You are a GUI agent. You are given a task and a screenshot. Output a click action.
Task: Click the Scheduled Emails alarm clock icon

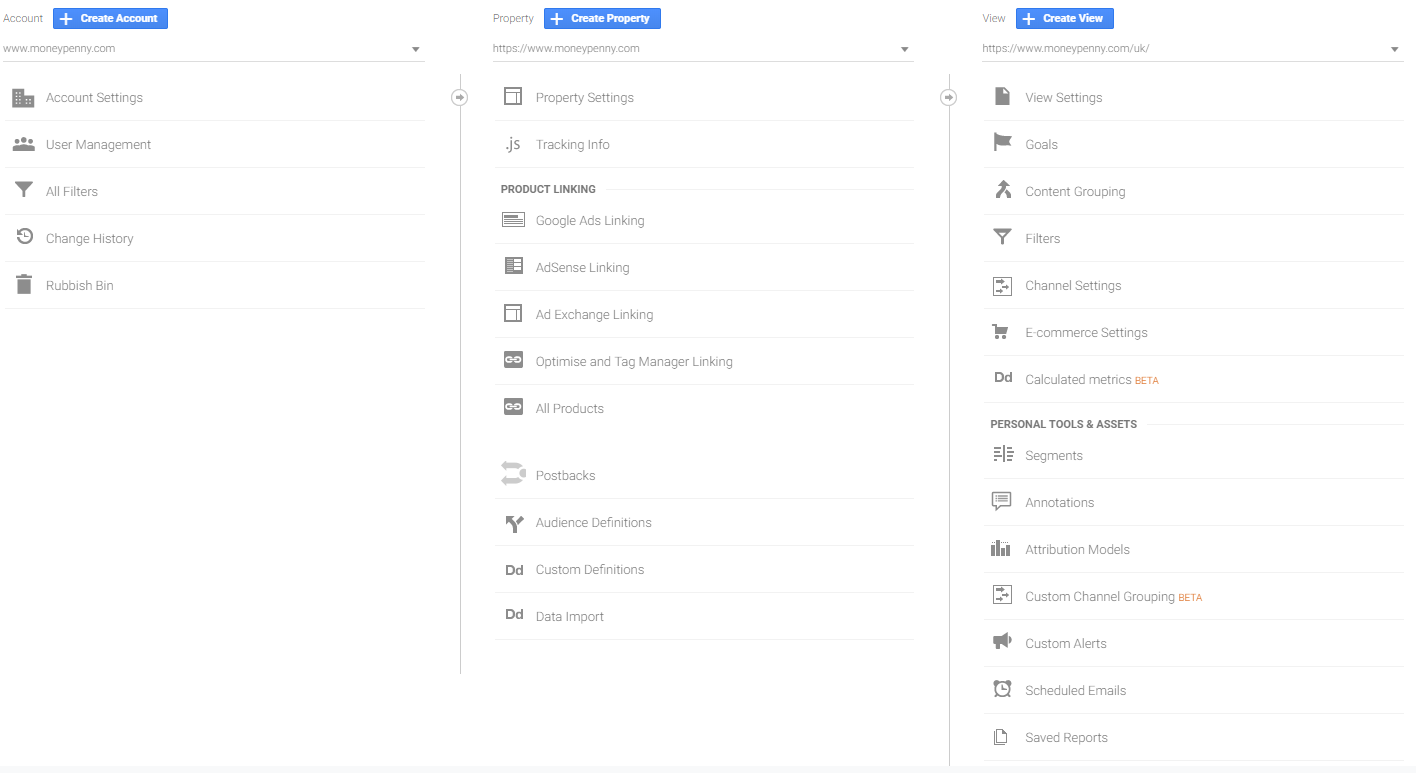(1002, 689)
